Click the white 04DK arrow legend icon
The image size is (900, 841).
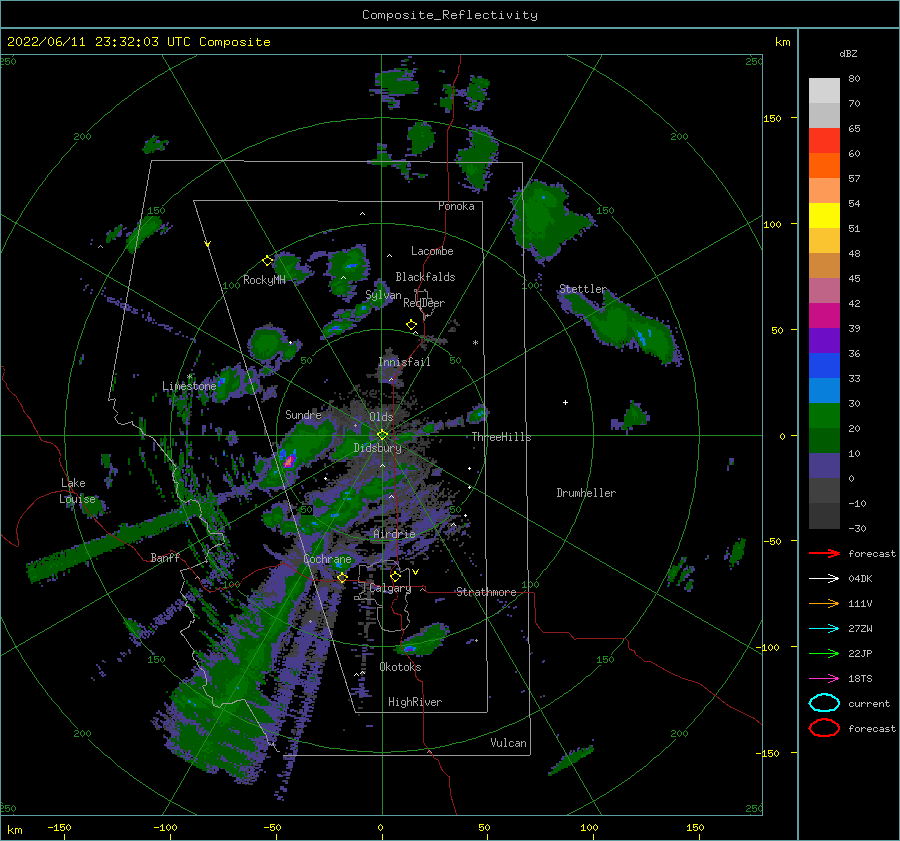pos(824,579)
